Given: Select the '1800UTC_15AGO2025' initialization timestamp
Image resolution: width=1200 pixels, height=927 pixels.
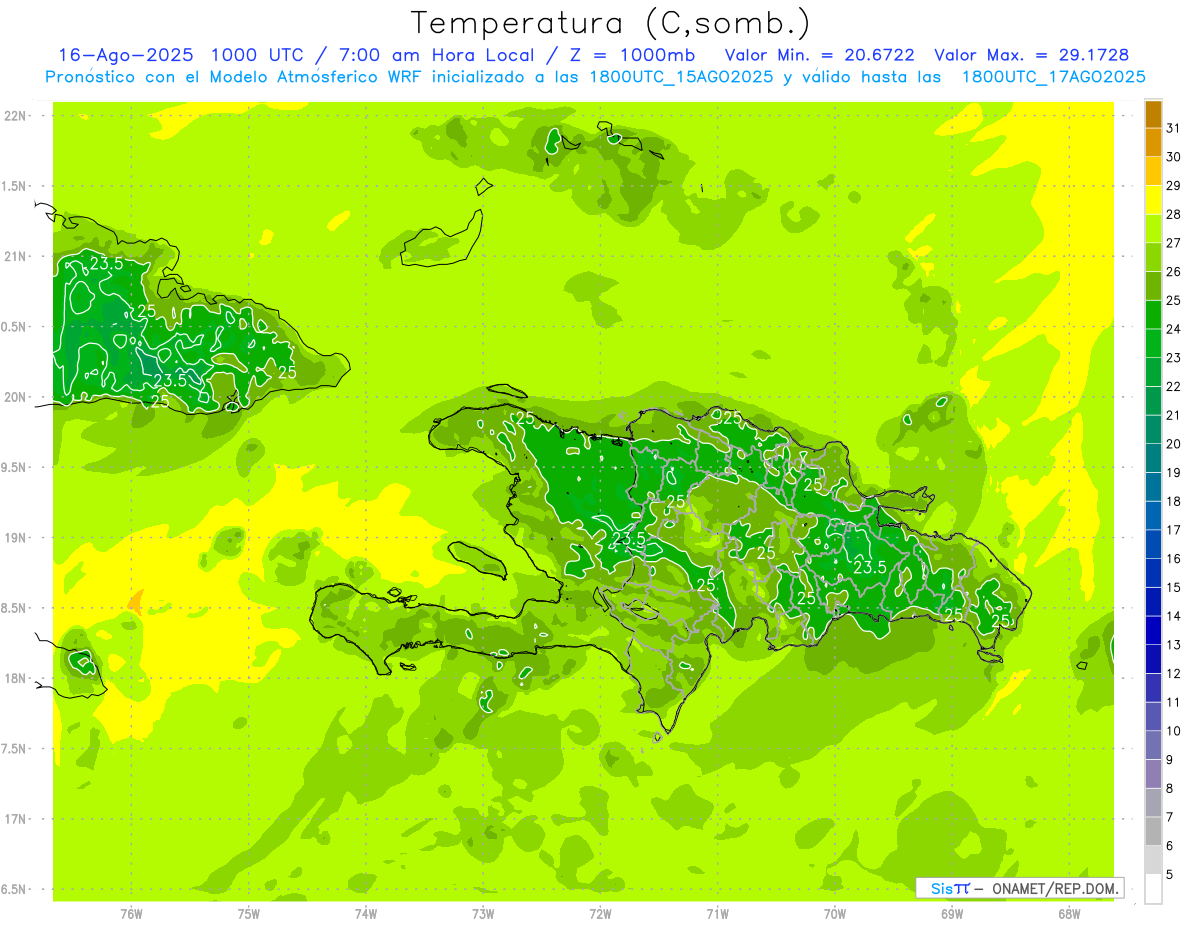Looking at the screenshot, I should pyautogui.click(x=682, y=77).
